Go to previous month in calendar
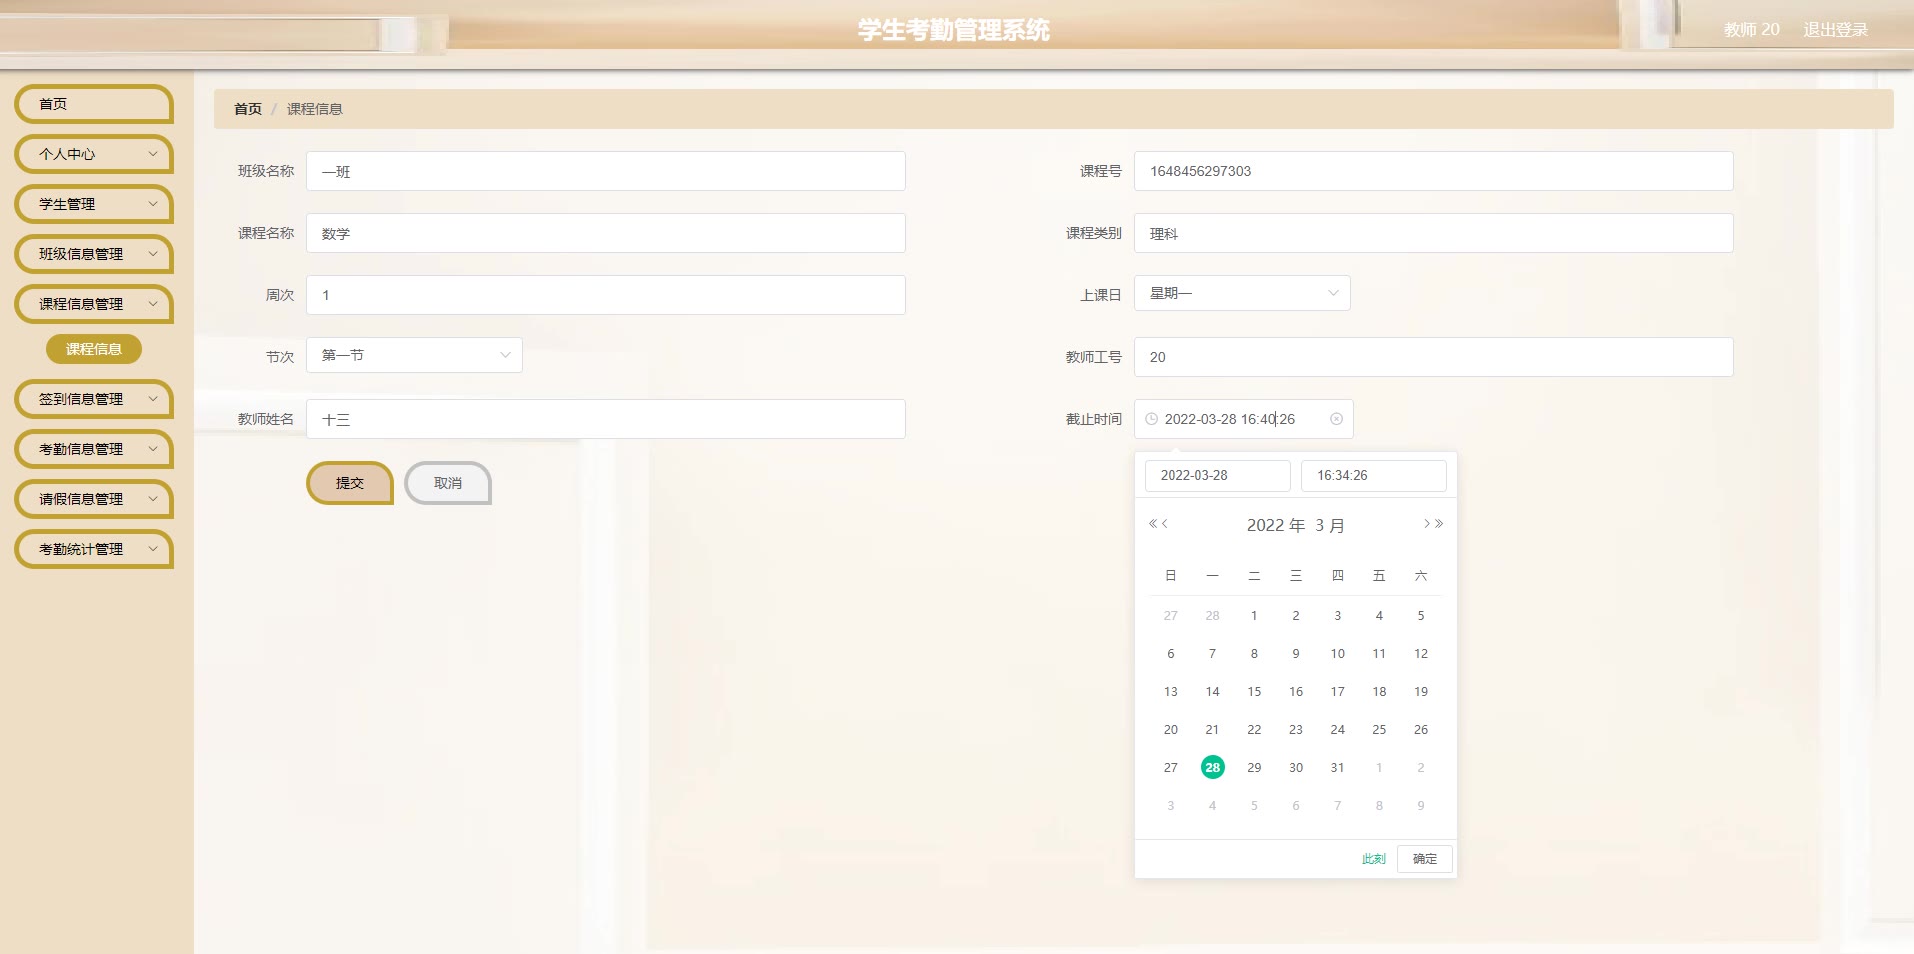This screenshot has height=954, width=1914. [x=1165, y=524]
